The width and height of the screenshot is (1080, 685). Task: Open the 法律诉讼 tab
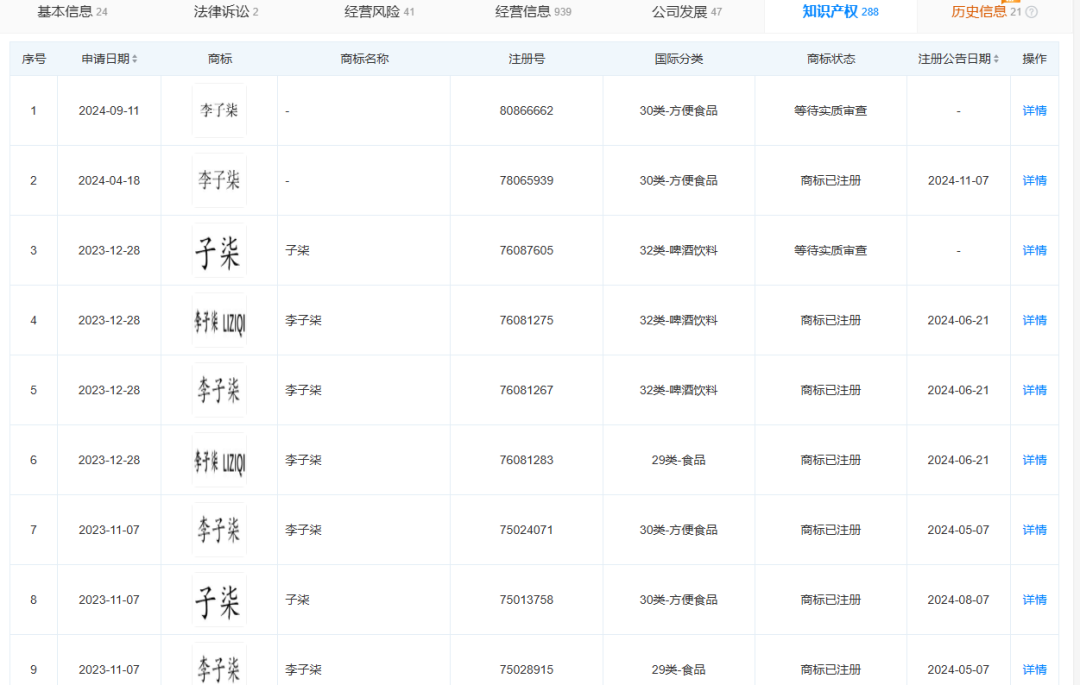point(226,12)
